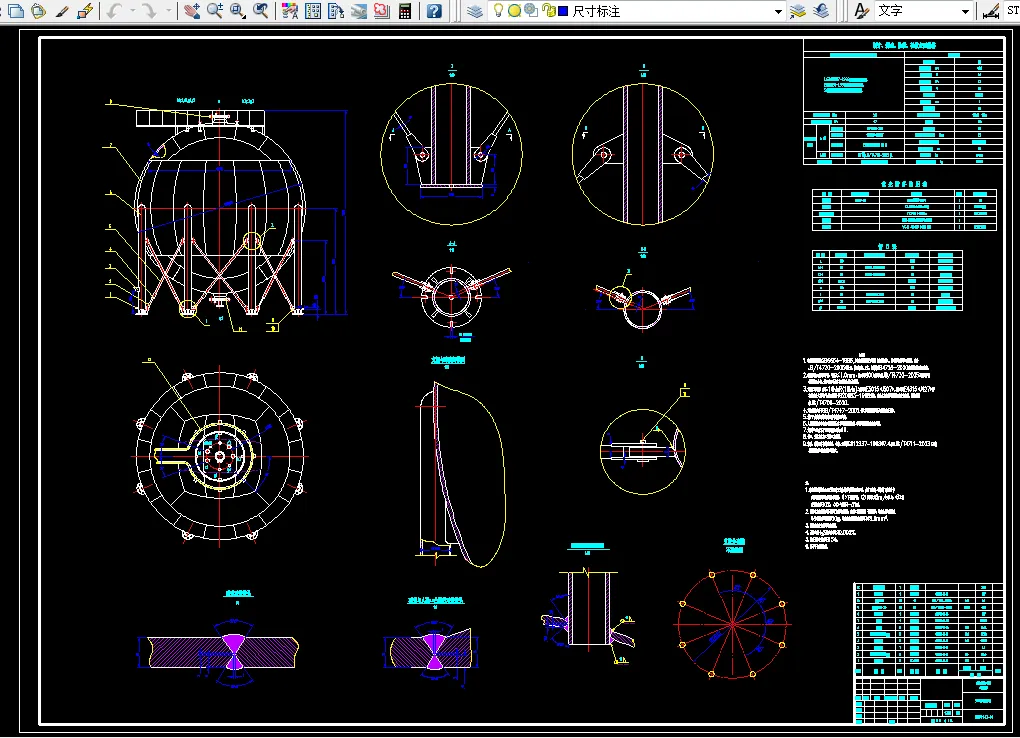Click the Layer Previous button

822,11
